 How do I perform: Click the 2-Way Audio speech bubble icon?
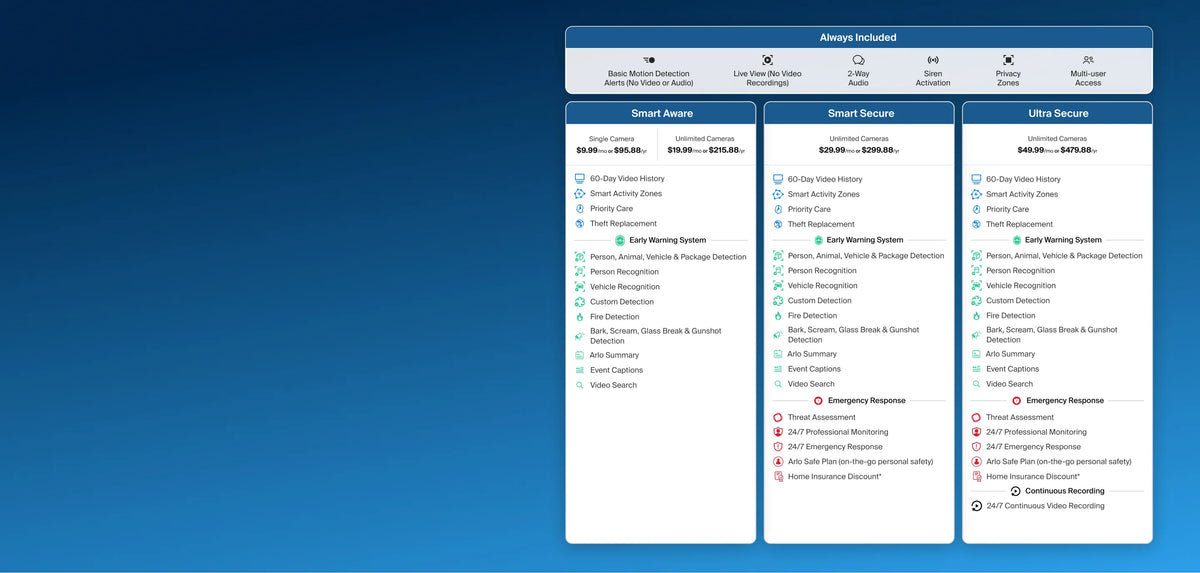[858, 60]
